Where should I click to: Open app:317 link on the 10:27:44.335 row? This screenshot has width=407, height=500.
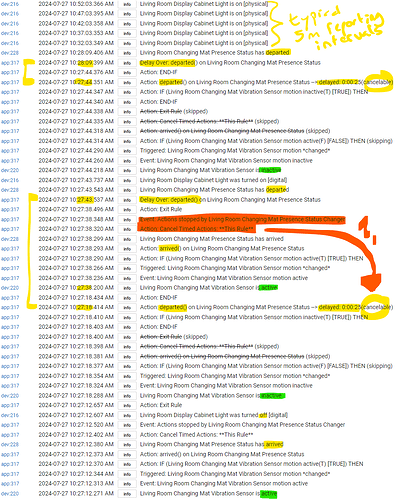coord(10,121)
